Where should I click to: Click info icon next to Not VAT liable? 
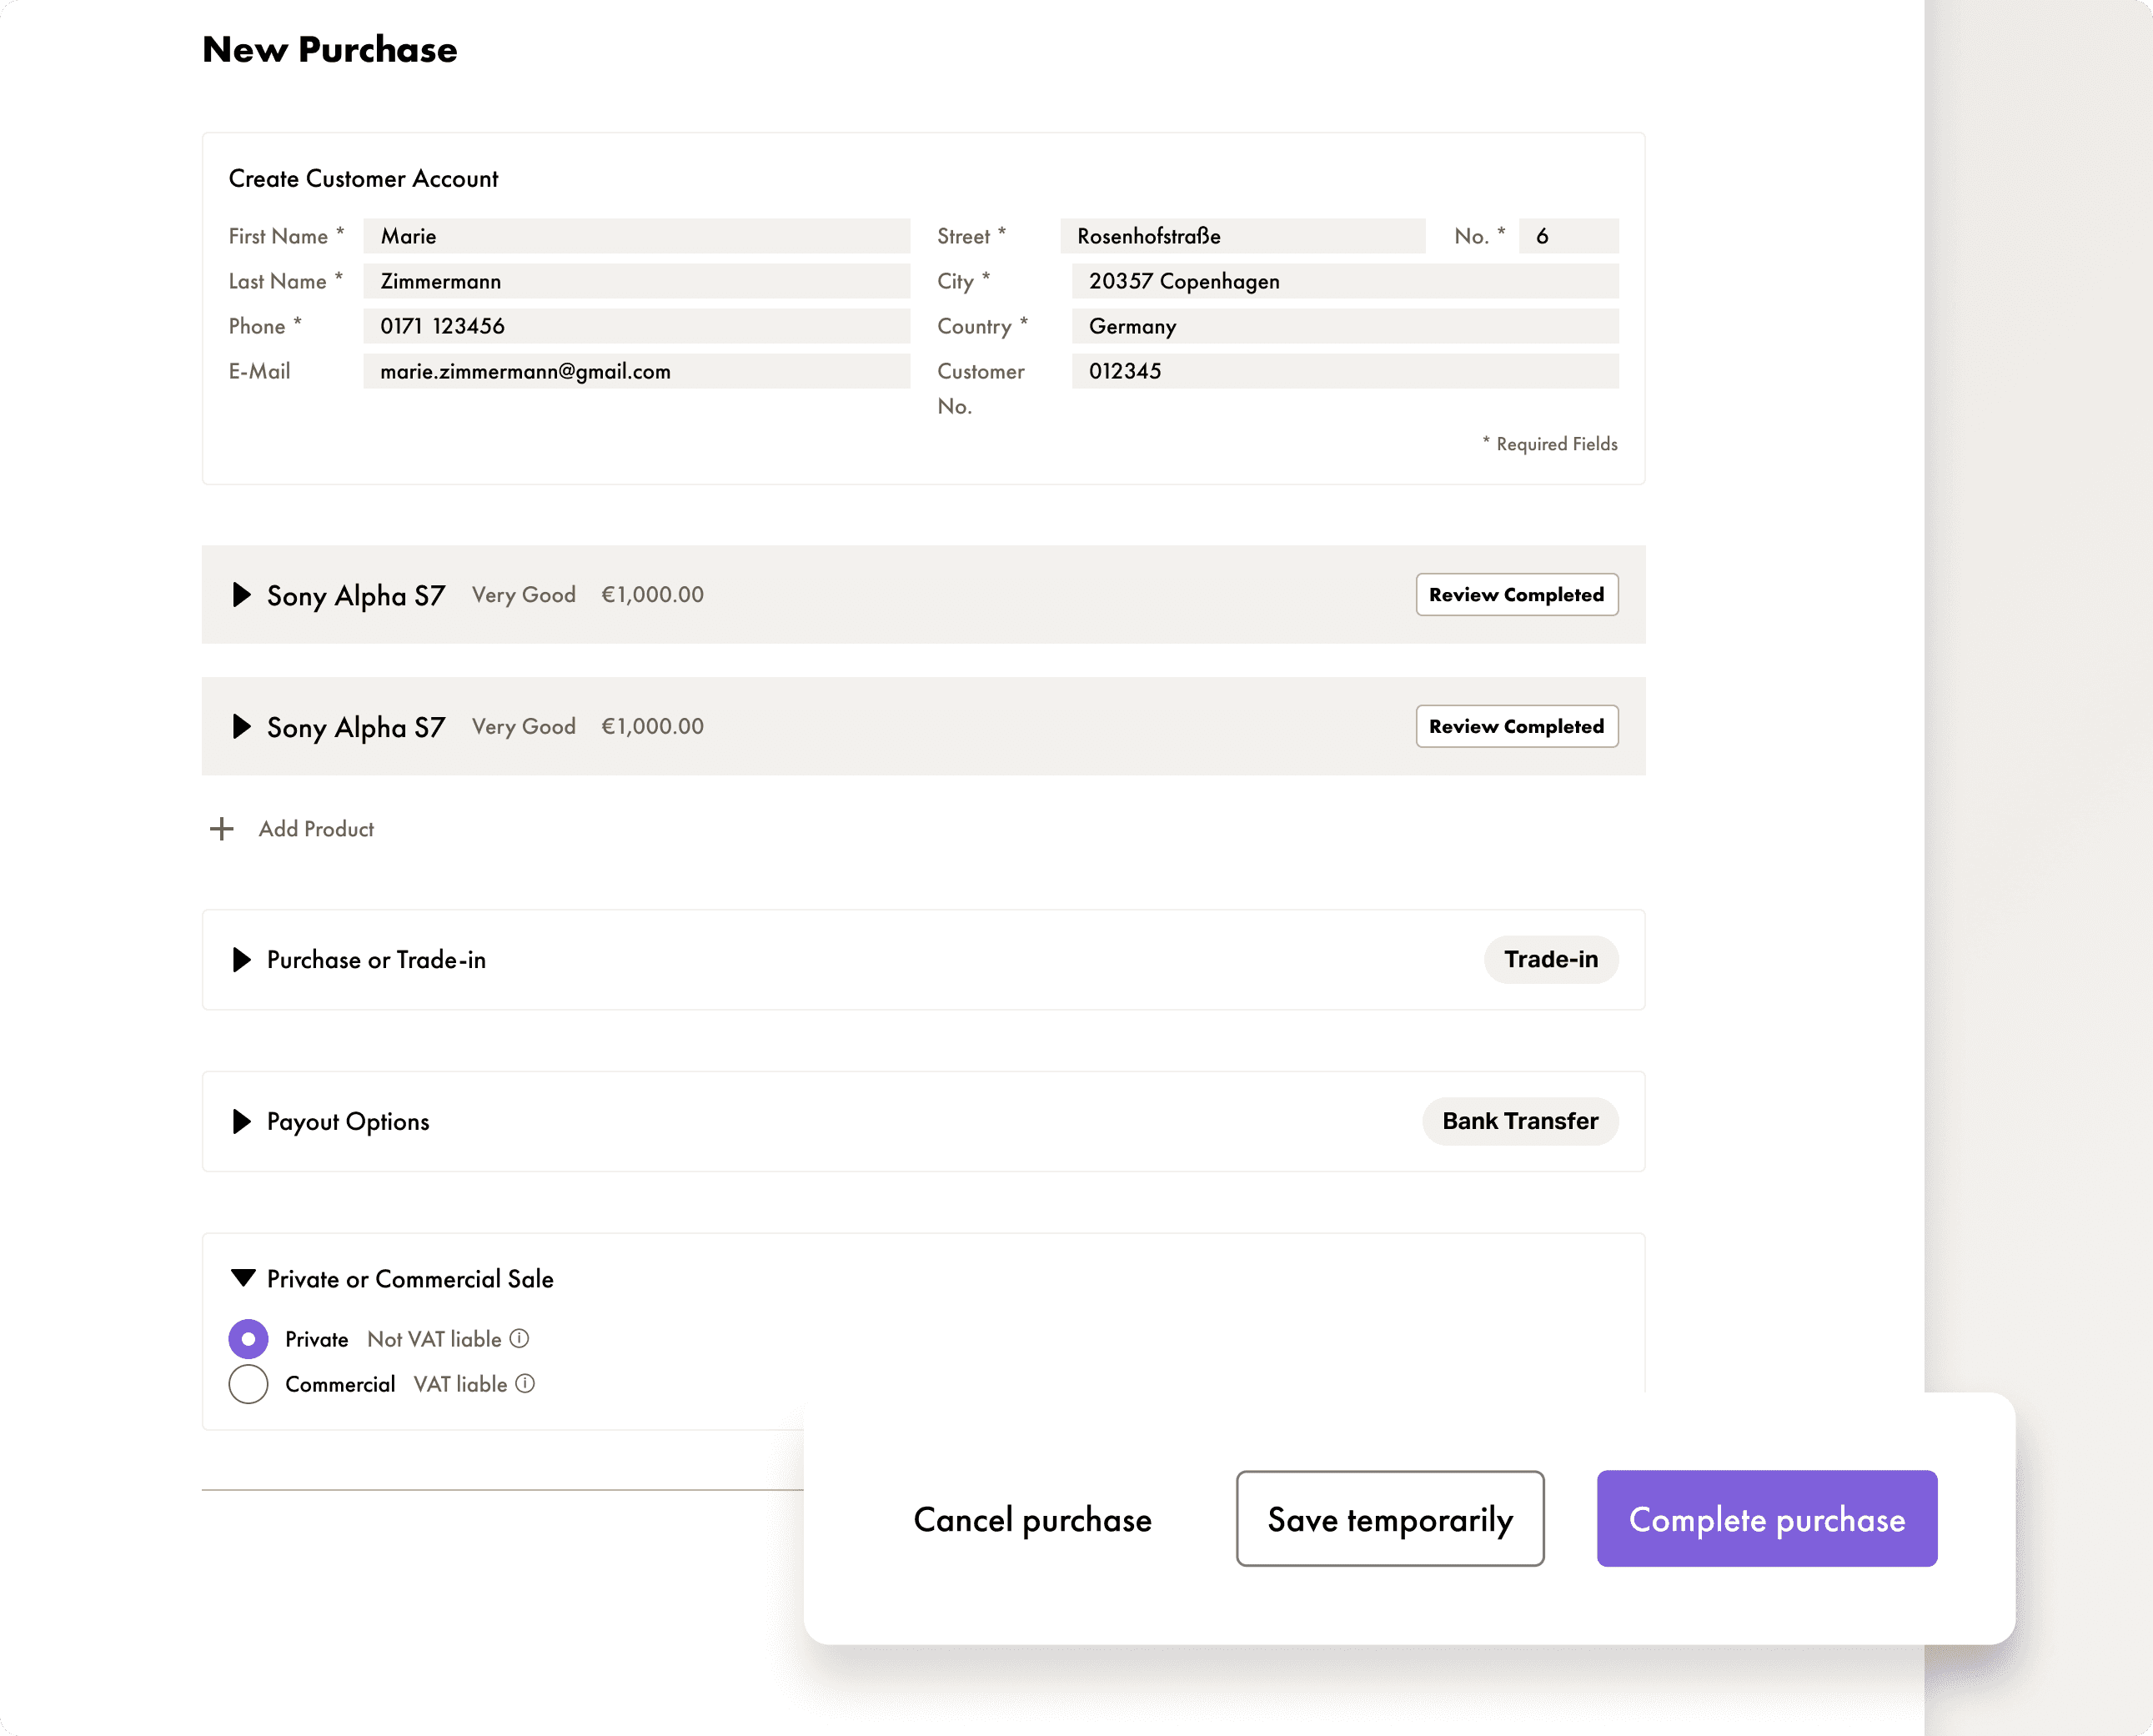coord(519,1338)
